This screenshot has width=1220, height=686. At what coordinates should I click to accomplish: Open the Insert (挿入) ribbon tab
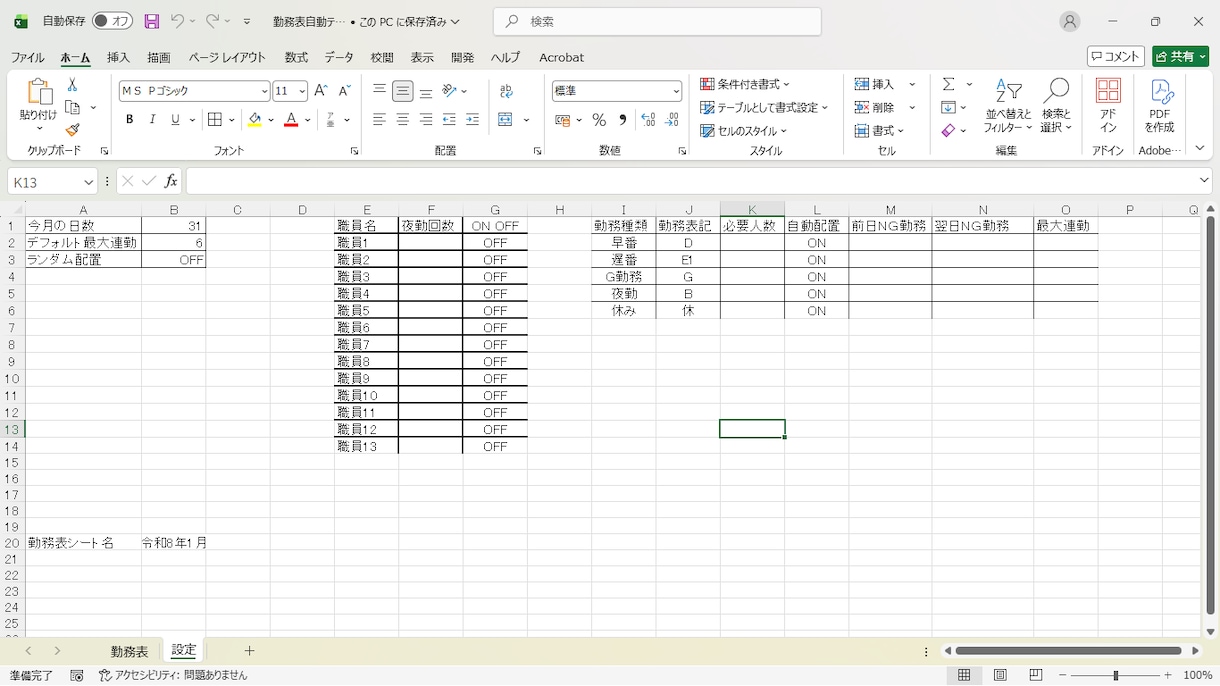(x=118, y=57)
